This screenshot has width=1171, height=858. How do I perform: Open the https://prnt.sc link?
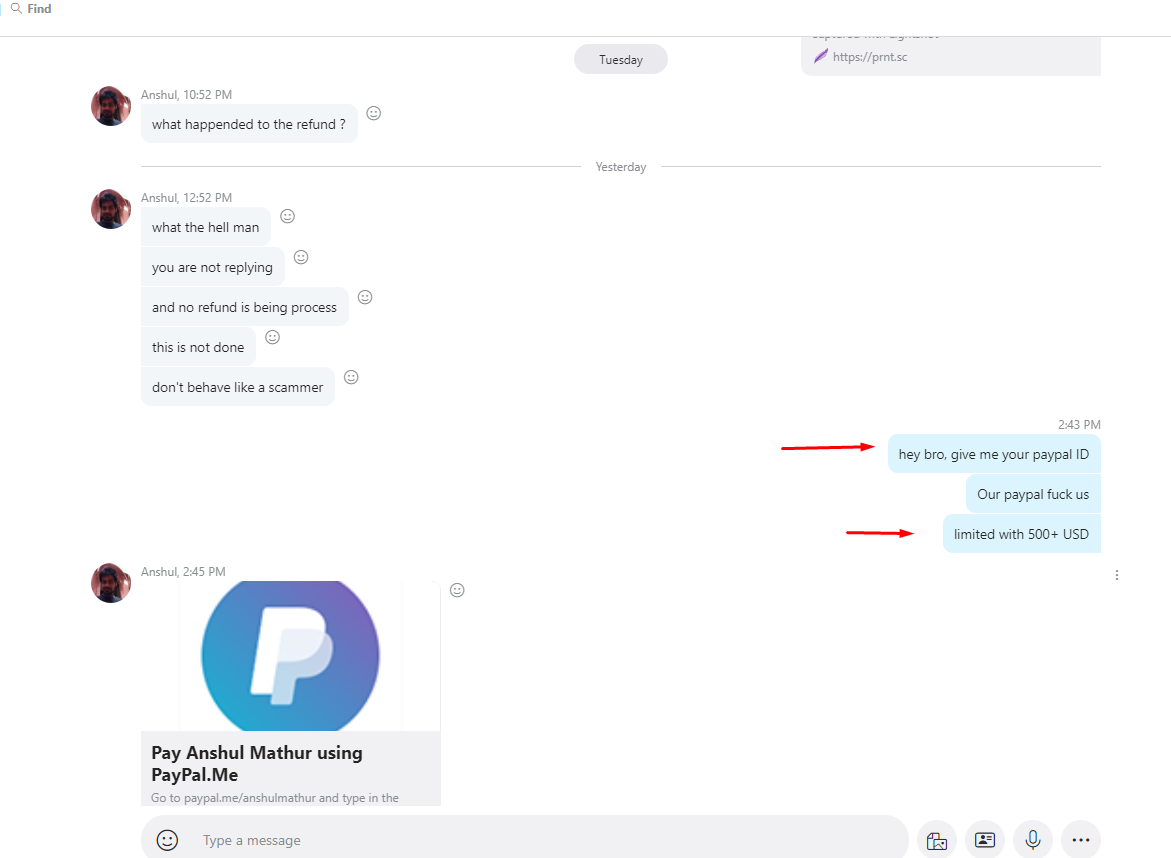pyautogui.click(x=870, y=57)
